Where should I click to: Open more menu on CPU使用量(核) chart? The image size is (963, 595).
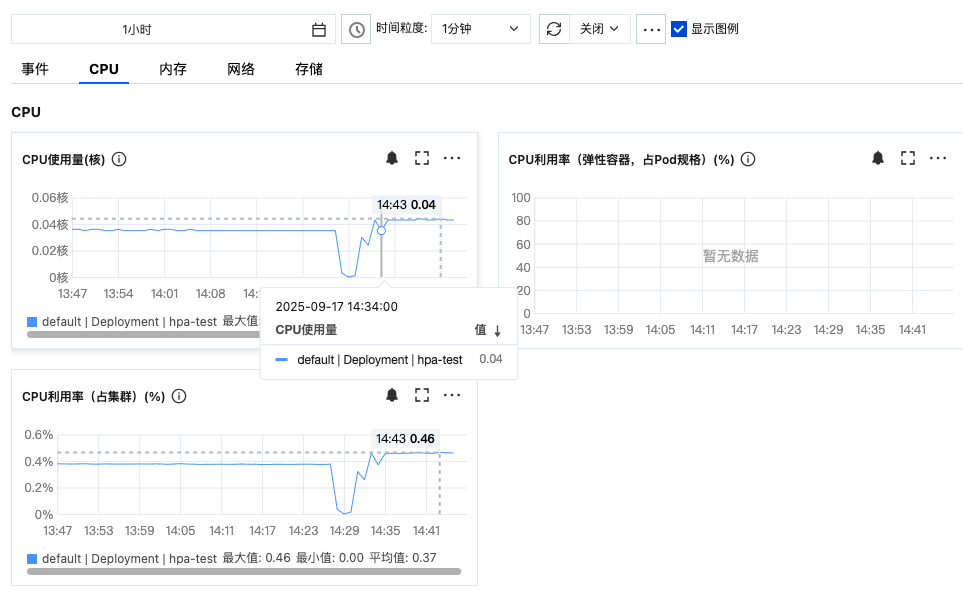click(x=452, y=158)
